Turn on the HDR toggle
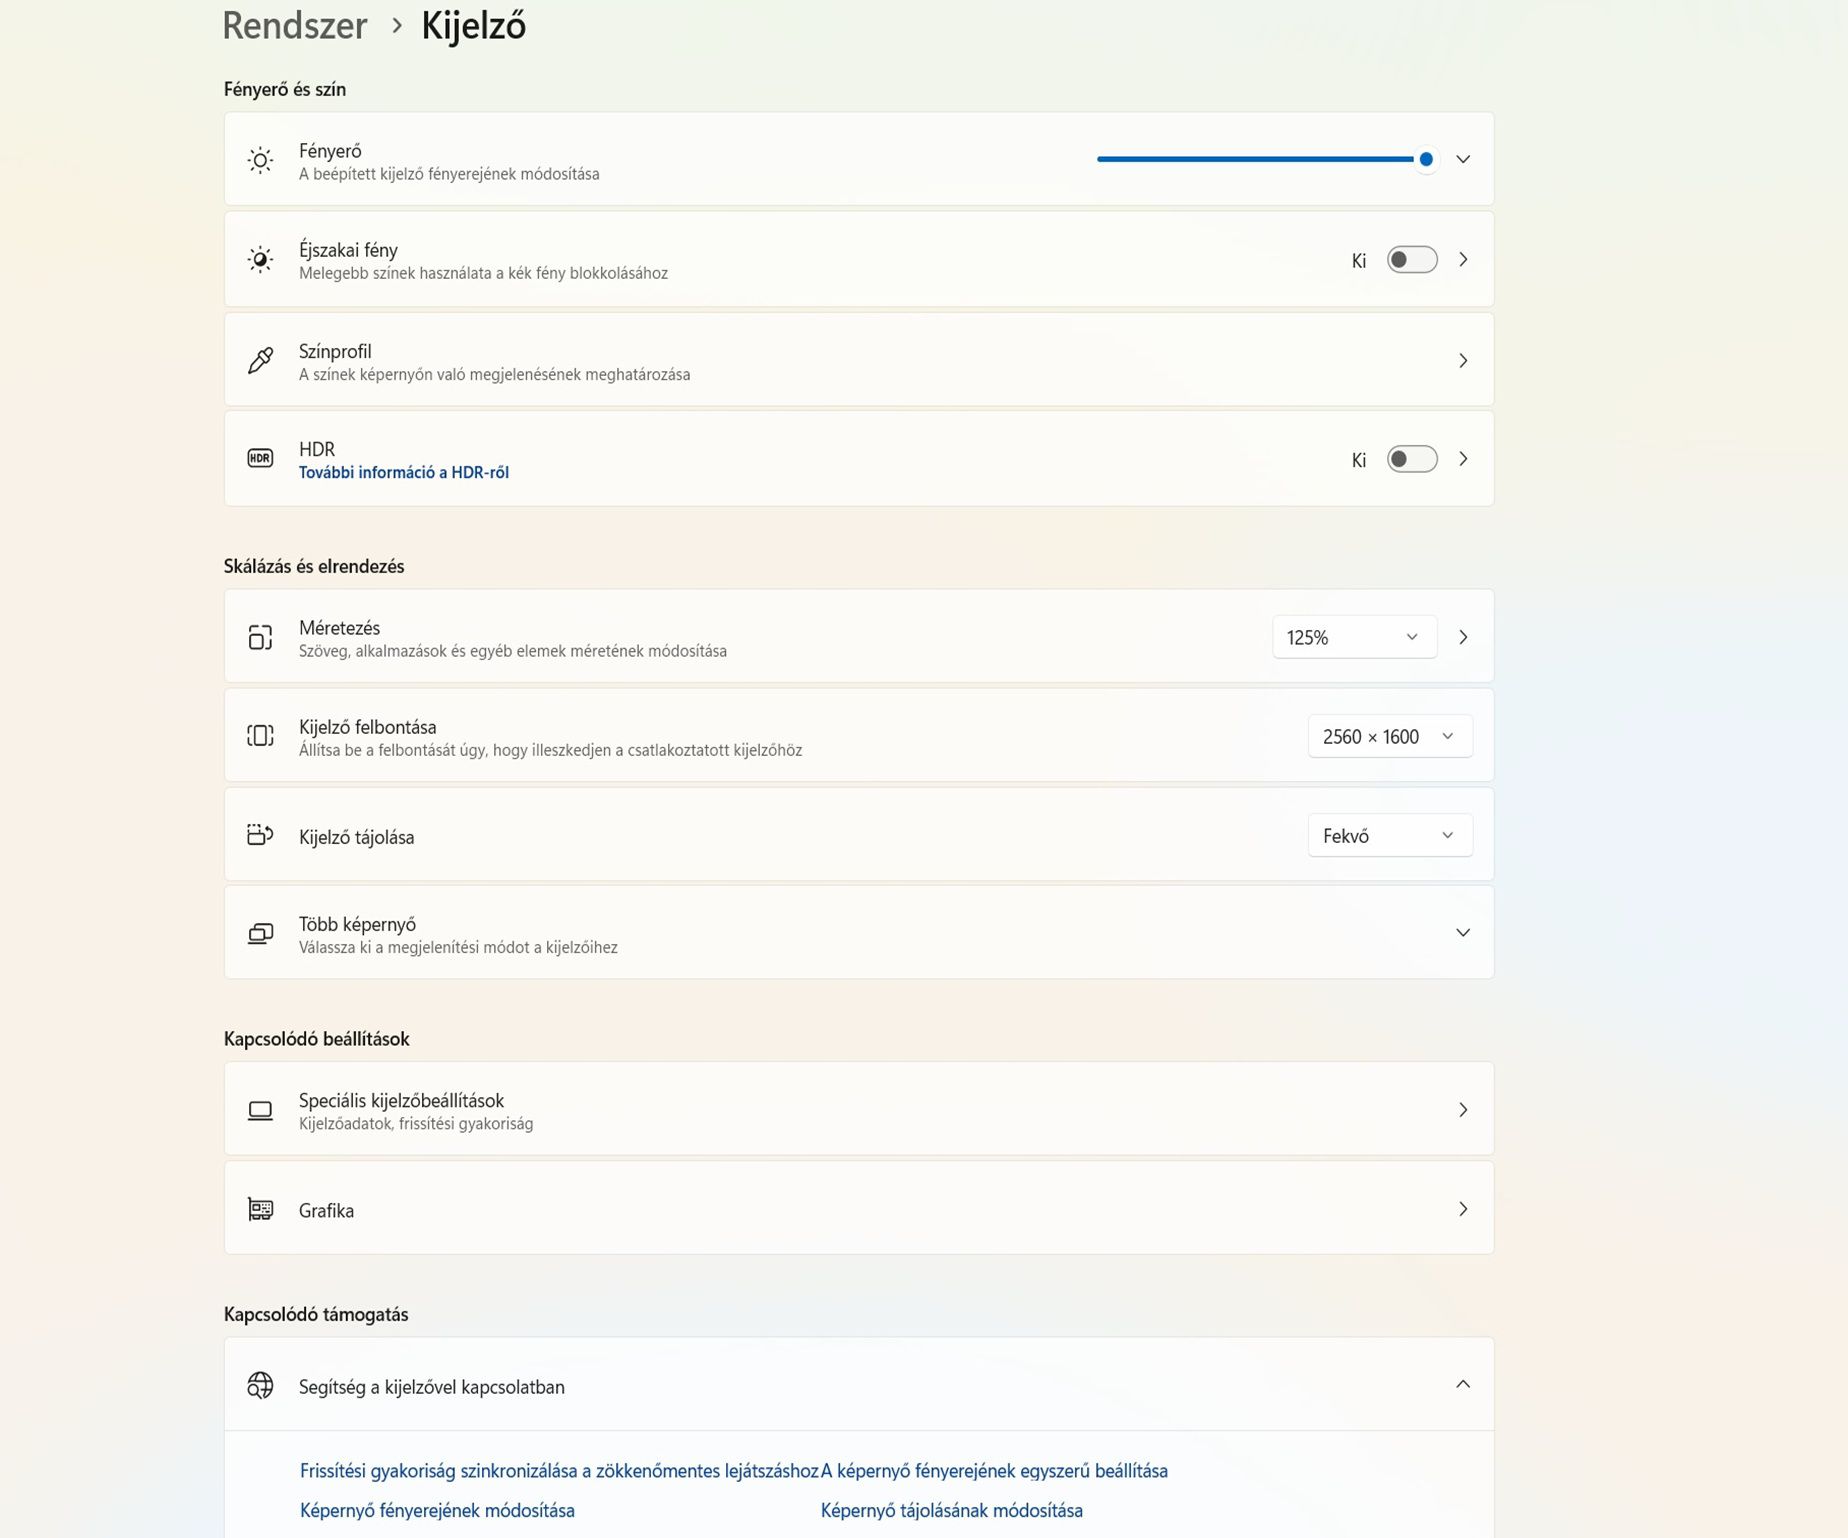 click(x=1411, y=459)
